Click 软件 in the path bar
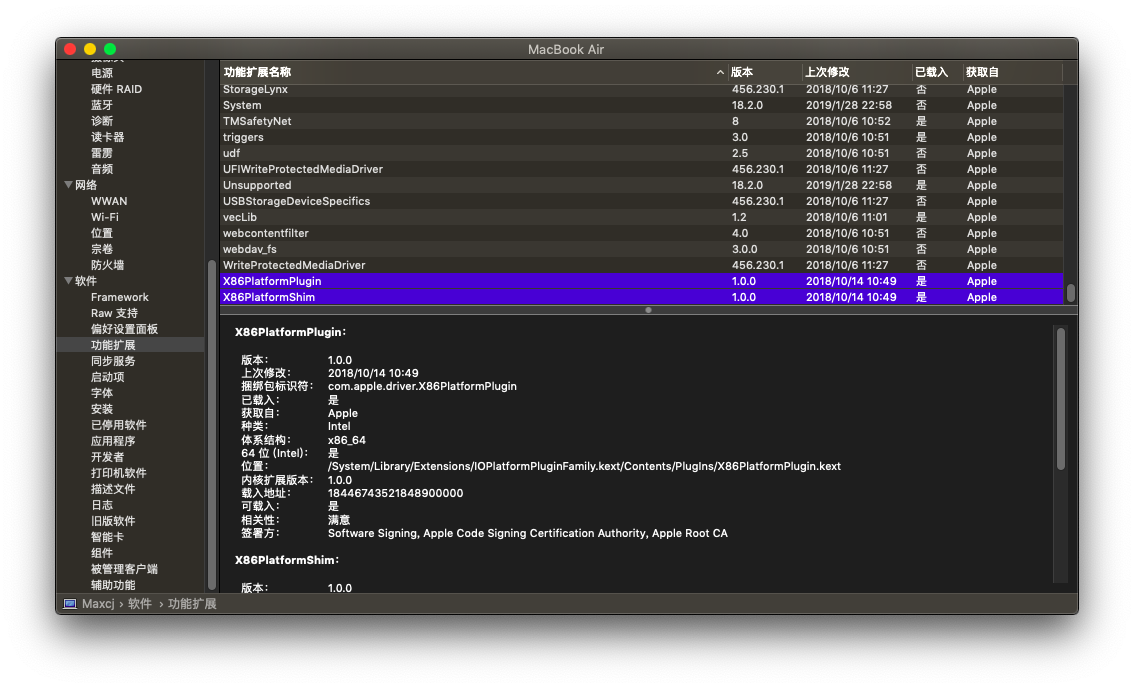 (x=140, y=604)
